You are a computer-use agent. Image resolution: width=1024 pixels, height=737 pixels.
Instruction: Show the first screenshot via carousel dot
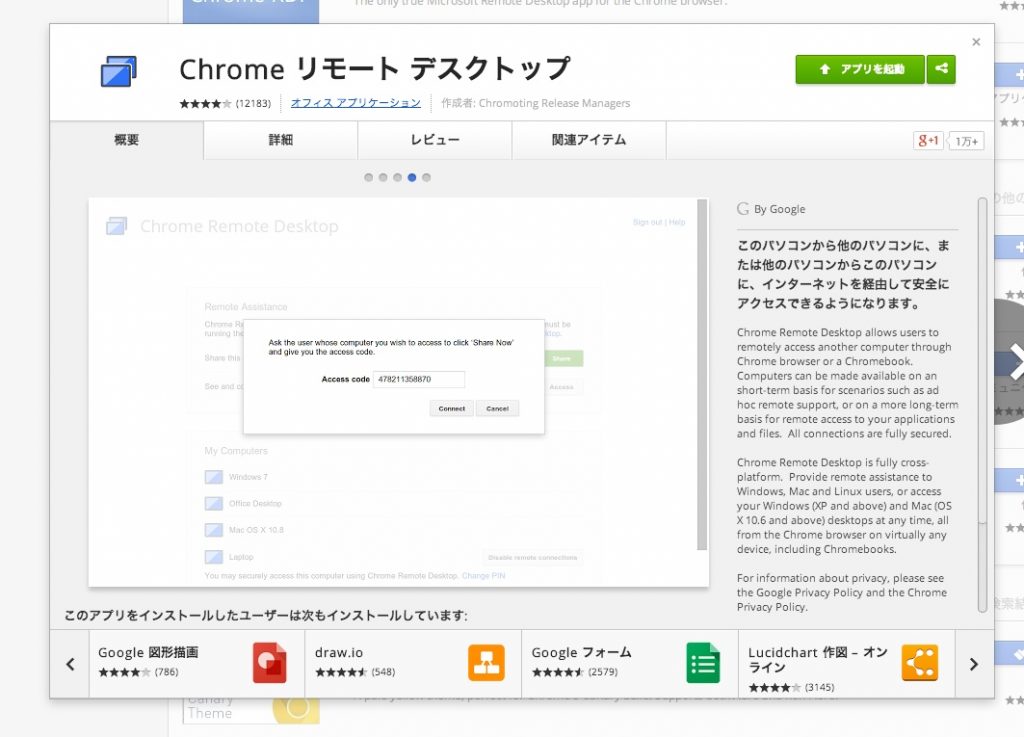(369, 178)
